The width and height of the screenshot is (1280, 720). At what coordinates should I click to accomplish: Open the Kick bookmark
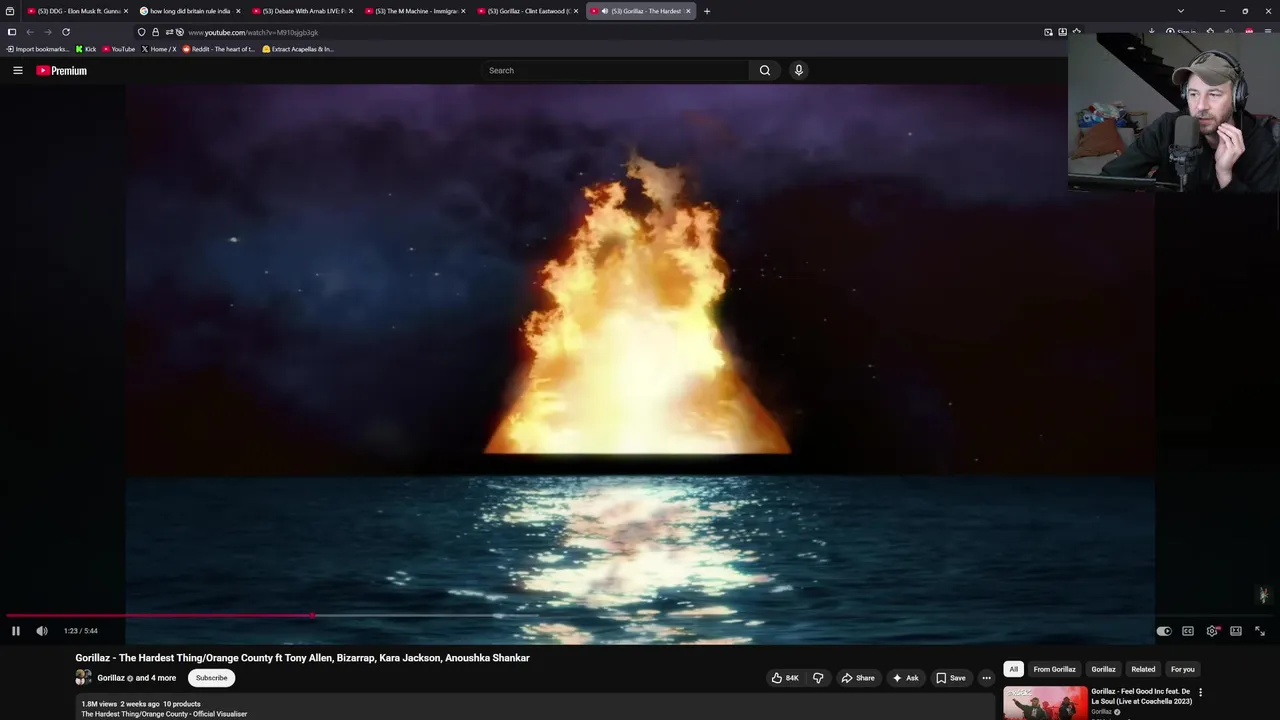86,49
